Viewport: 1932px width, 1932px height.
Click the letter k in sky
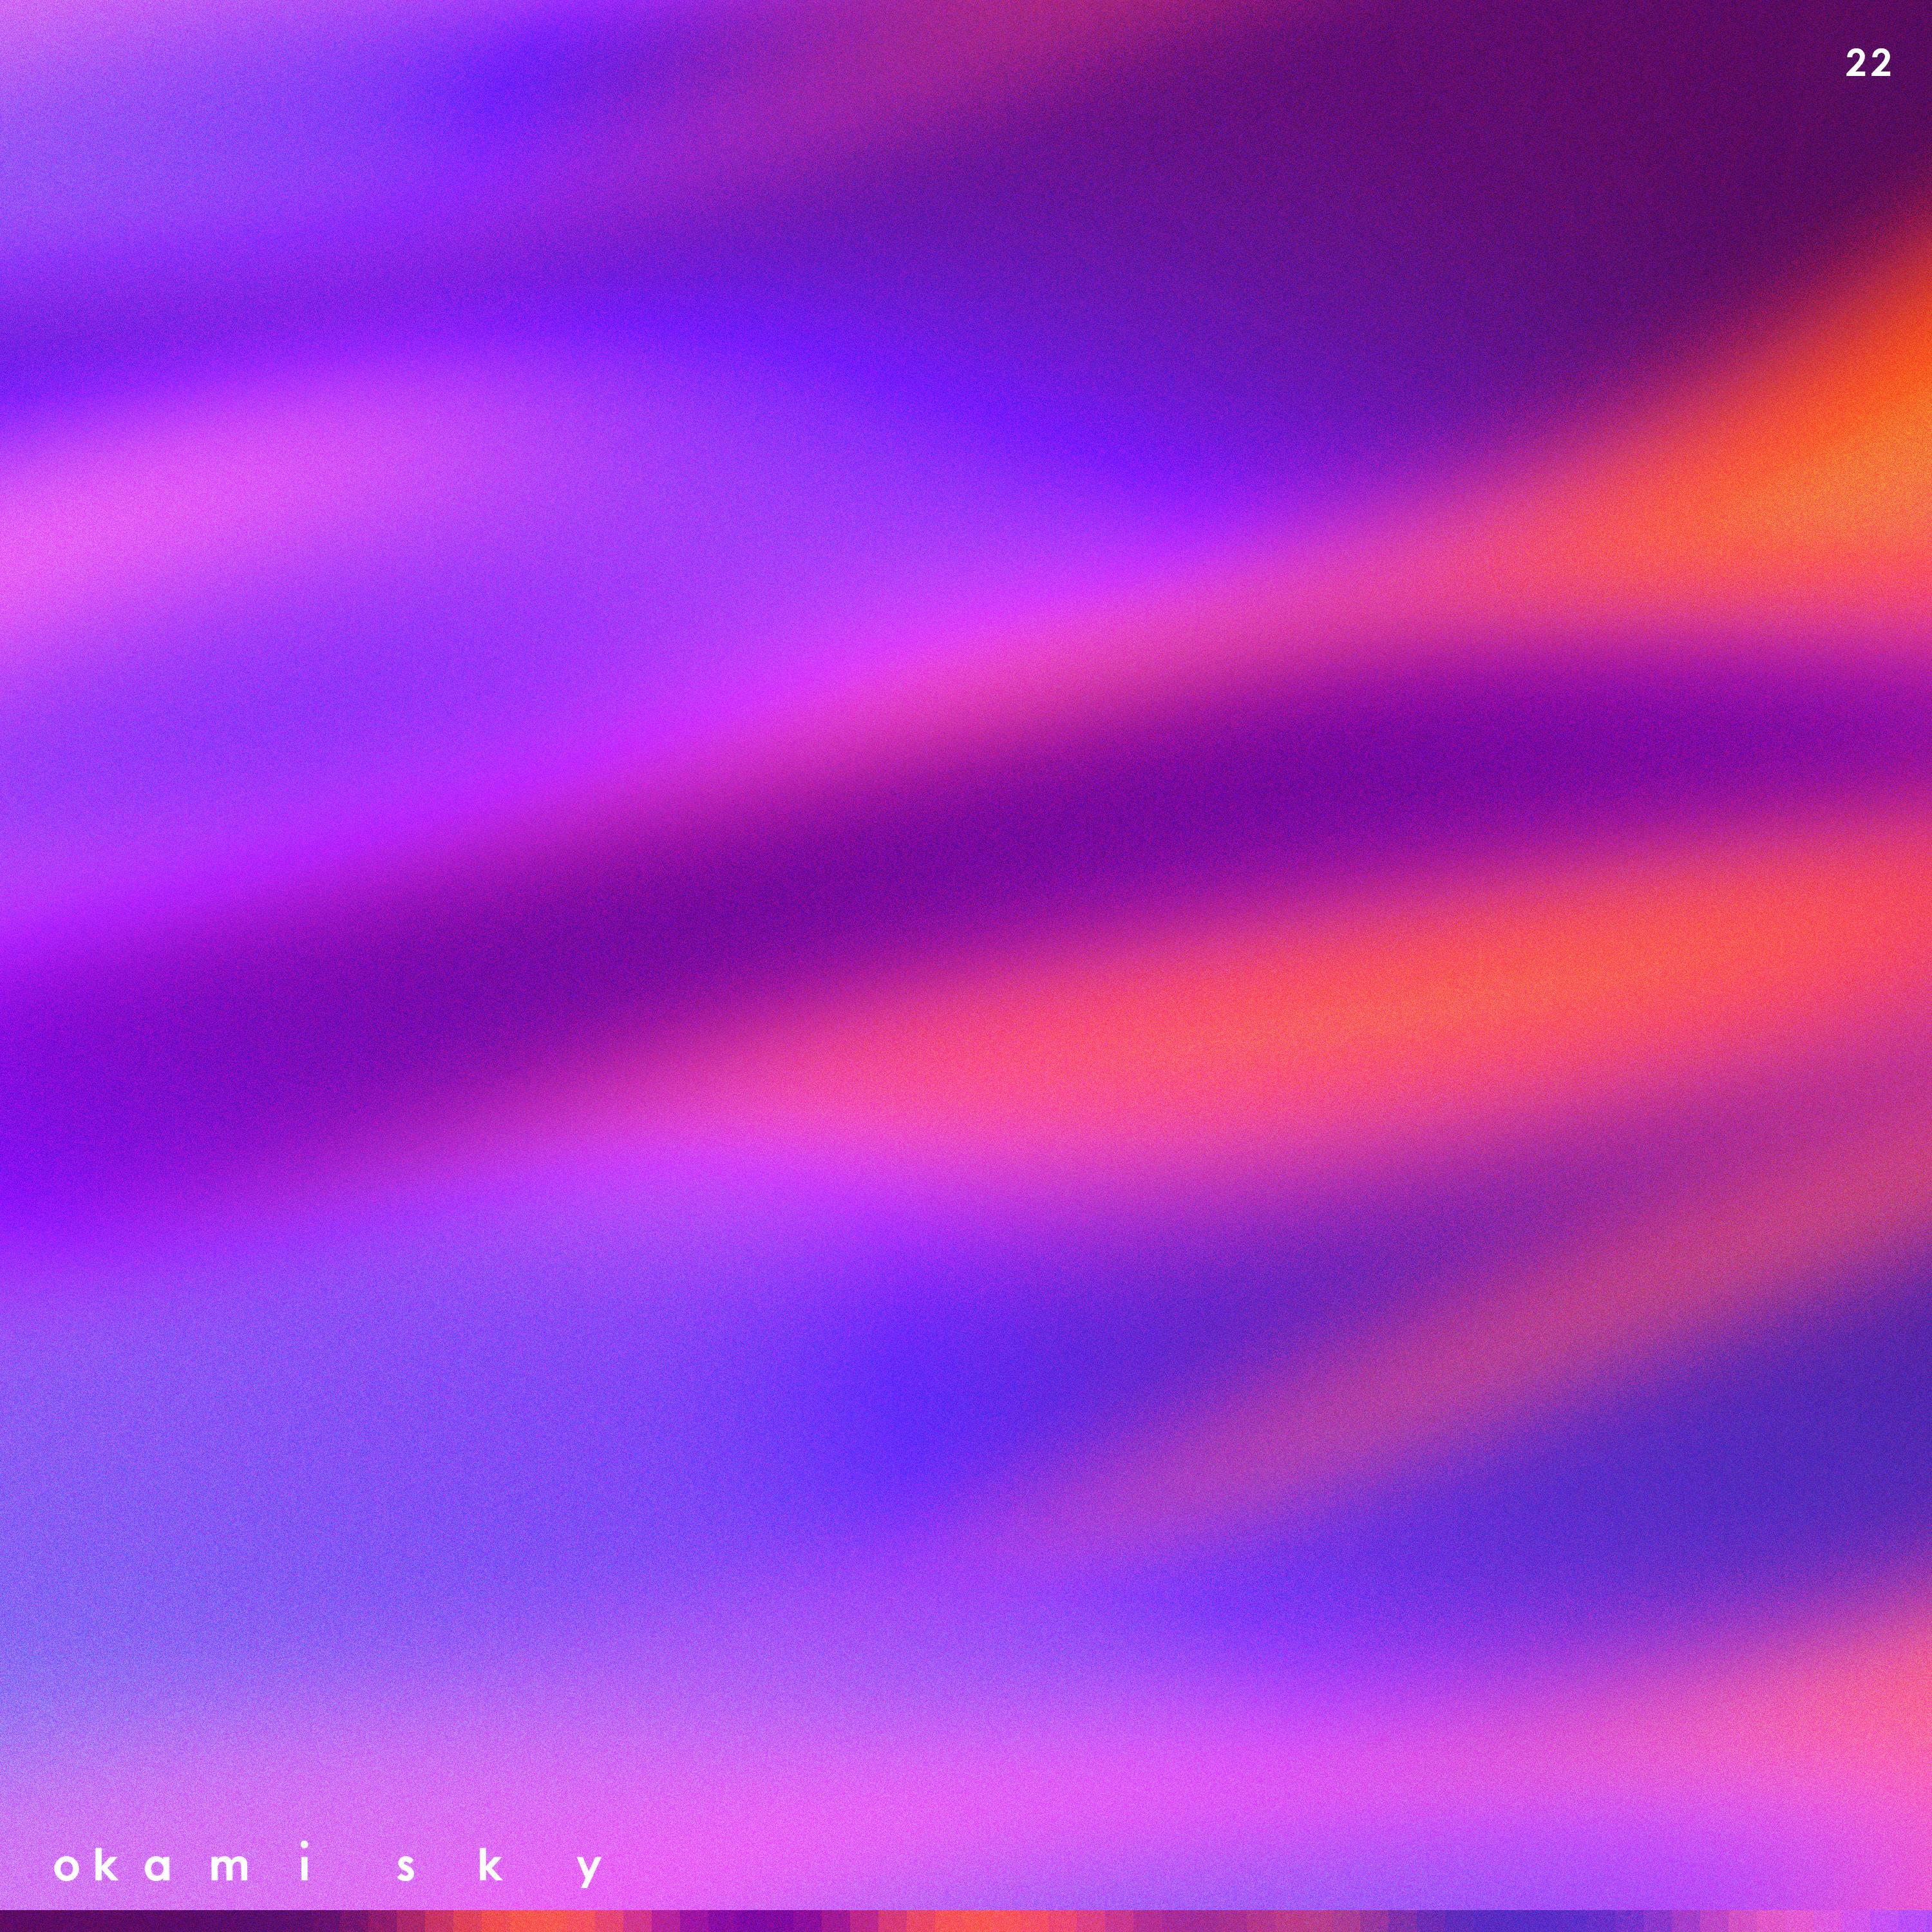[x=489, y=1865]
